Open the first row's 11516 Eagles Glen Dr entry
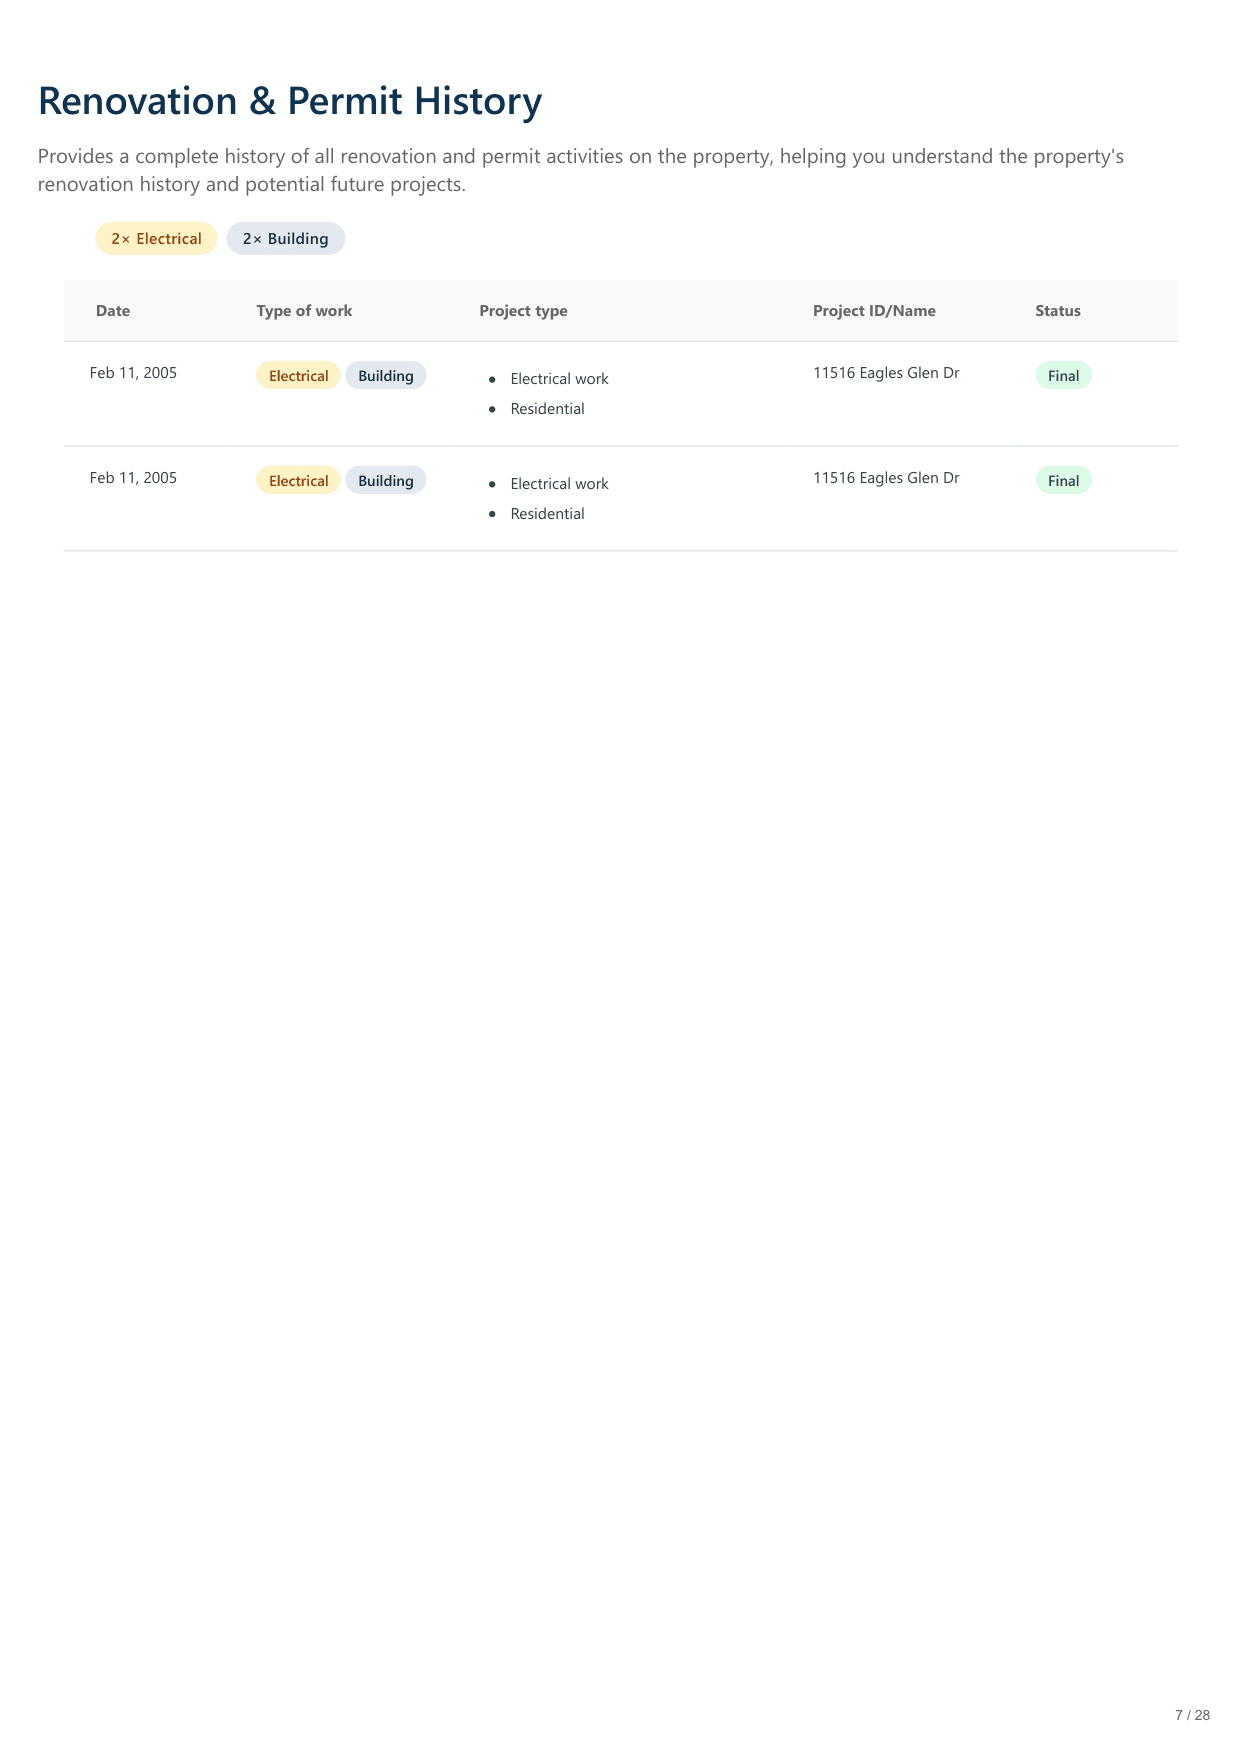 click(x=885, y=373)
